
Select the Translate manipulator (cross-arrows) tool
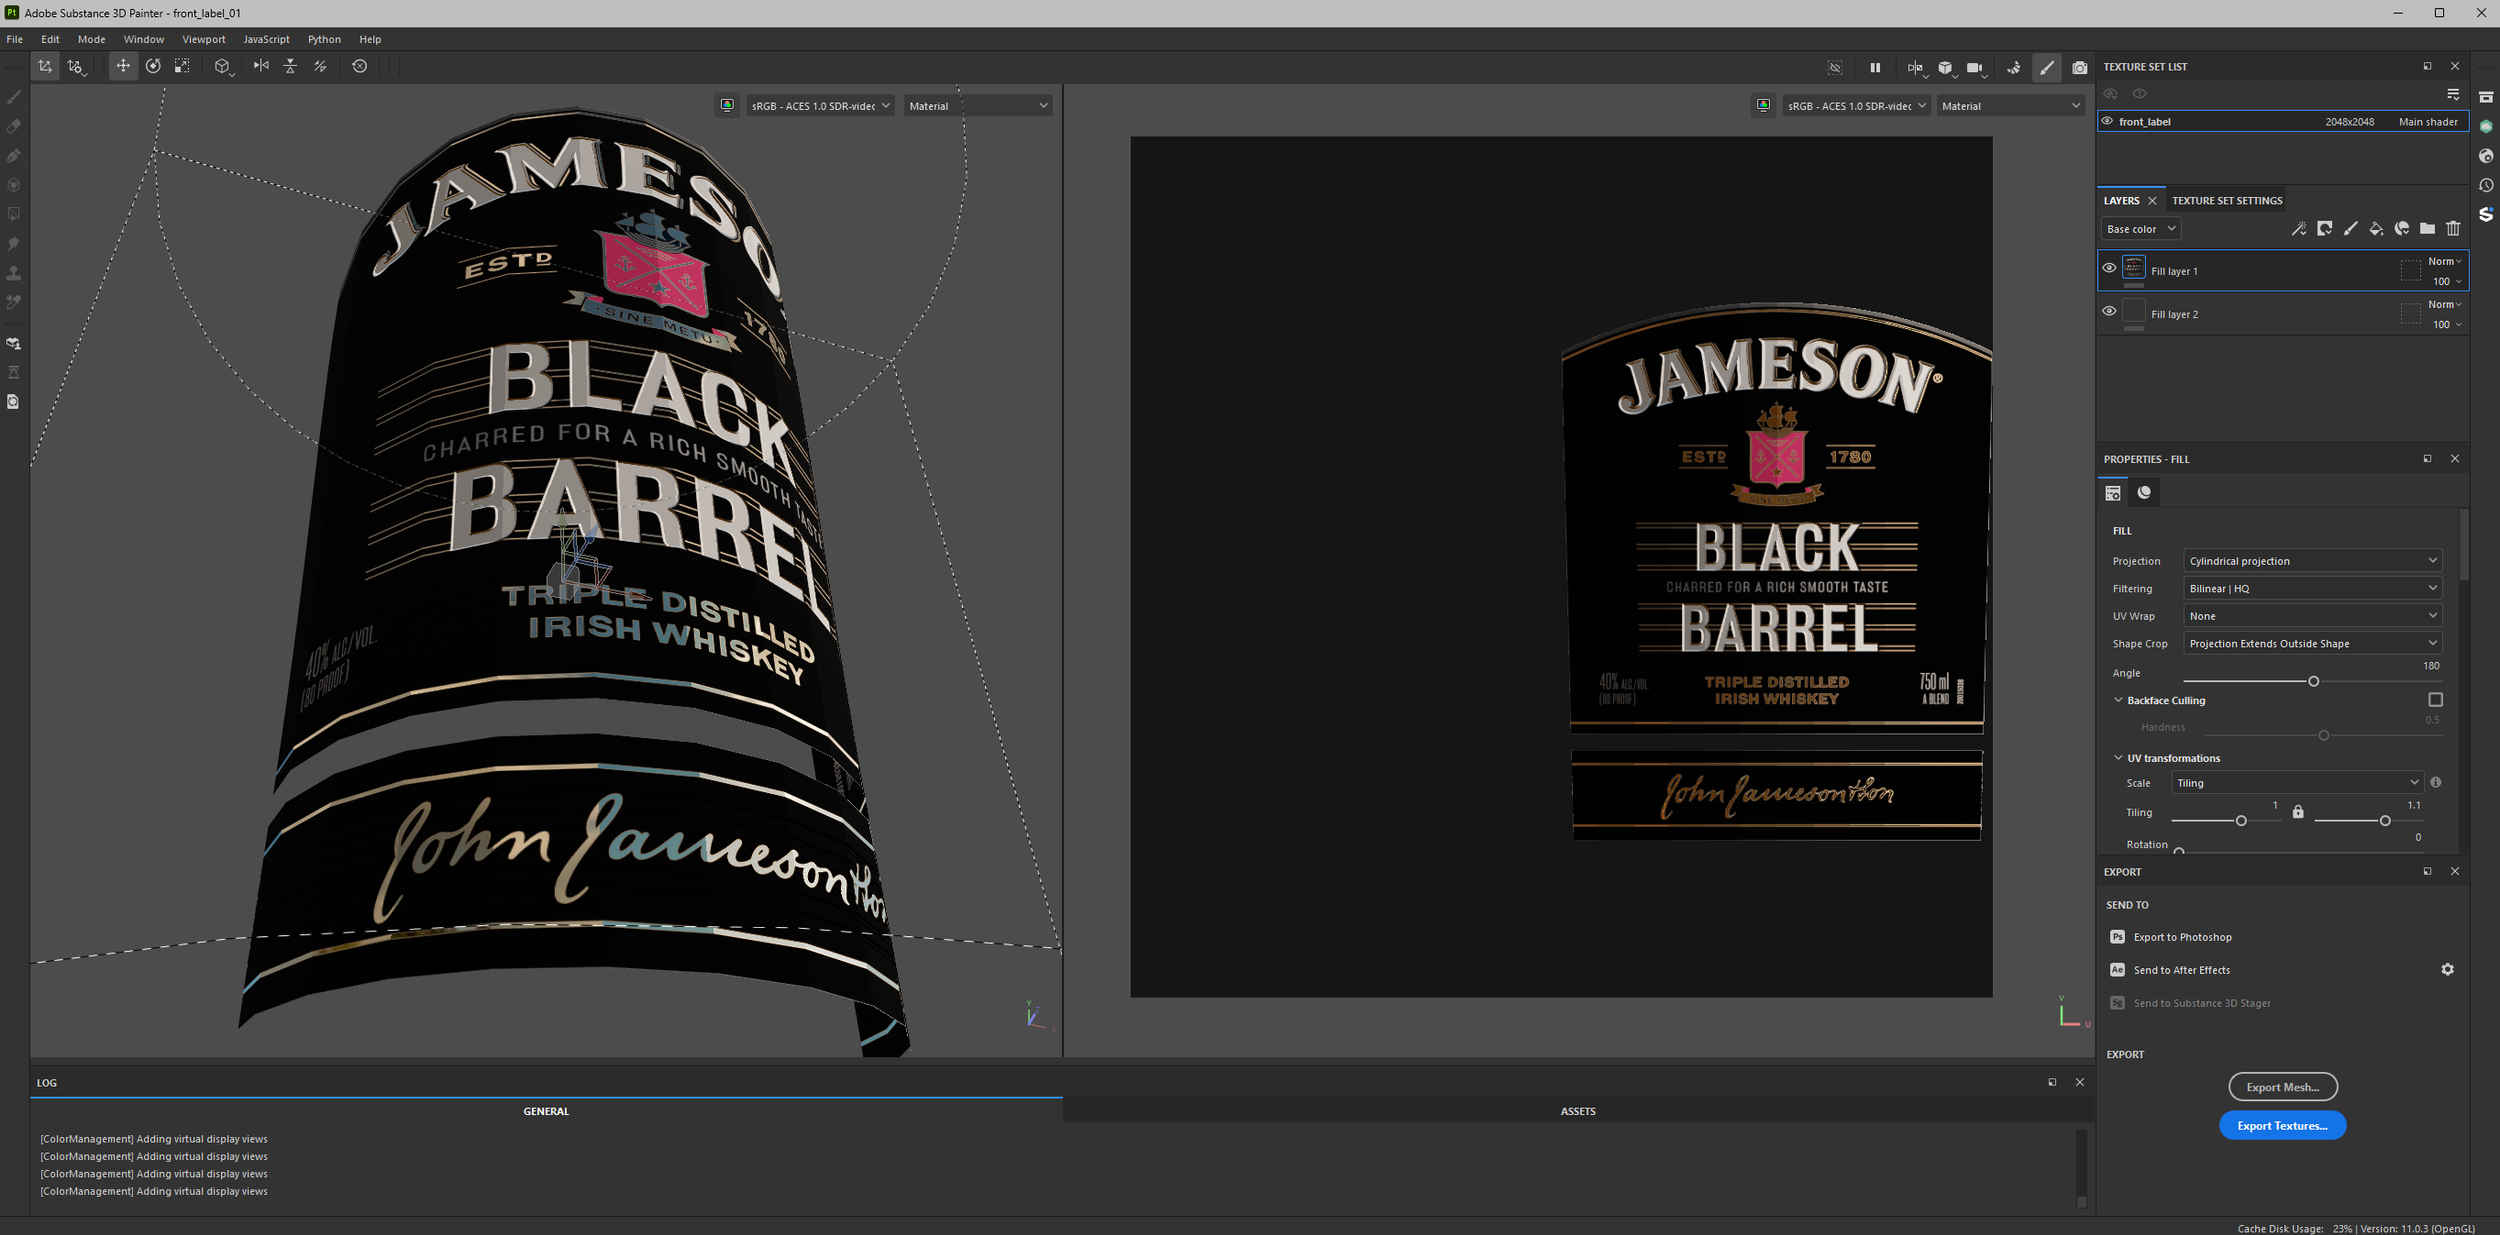click(x=123, y=66)
